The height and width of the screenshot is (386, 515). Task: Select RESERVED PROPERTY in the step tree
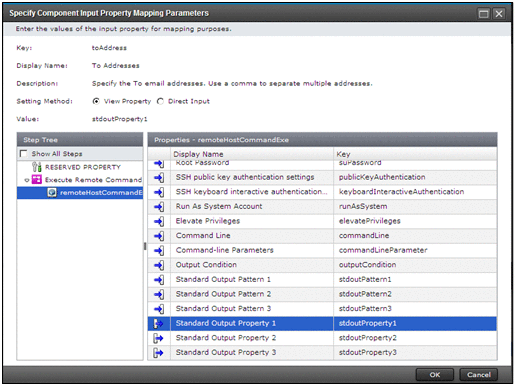[x=83, y=167]
